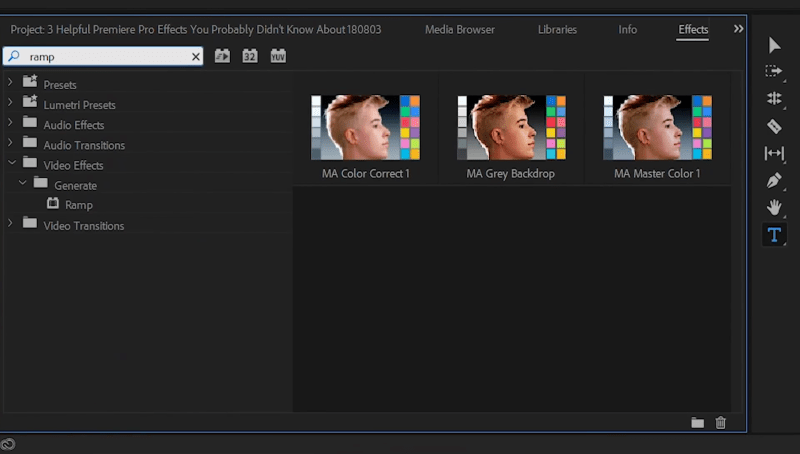The image size is (800, 454).
Task: Select the Audio Transitions row
Action: [x=147, y=145]
